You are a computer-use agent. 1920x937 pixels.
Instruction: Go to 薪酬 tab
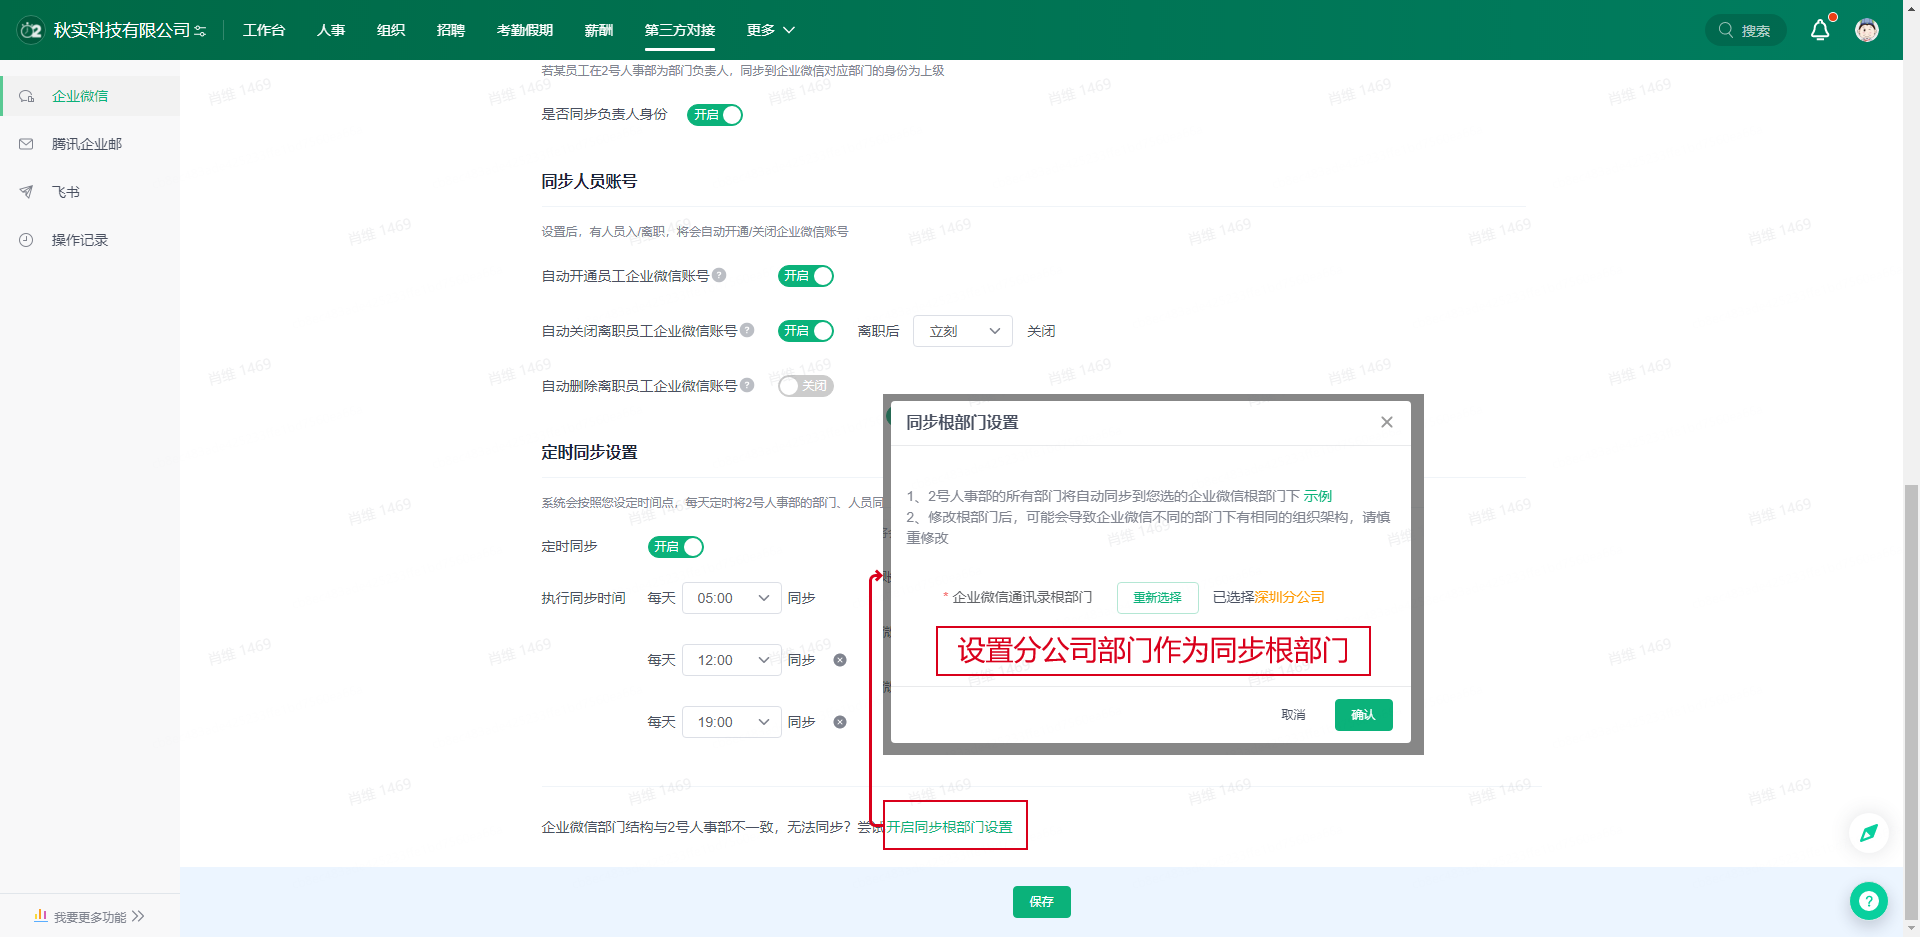(599, 30)
